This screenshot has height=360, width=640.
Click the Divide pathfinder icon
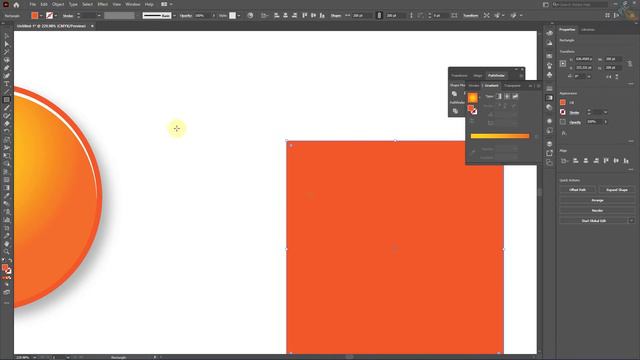(x=455, y=111)
